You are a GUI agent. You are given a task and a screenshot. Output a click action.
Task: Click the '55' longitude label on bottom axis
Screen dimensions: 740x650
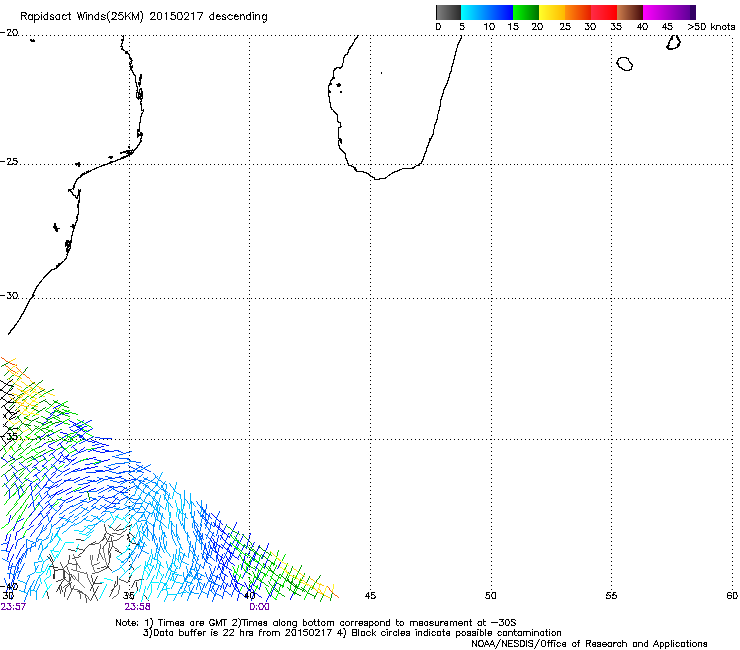611,596
